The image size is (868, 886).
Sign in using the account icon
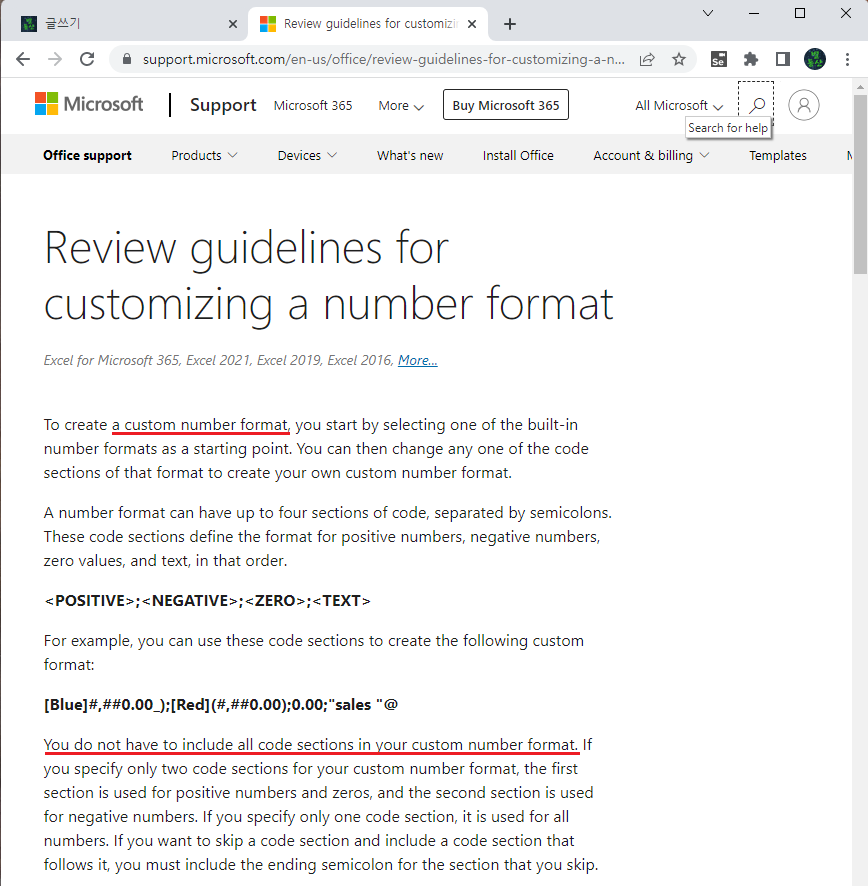coord(804,105)
